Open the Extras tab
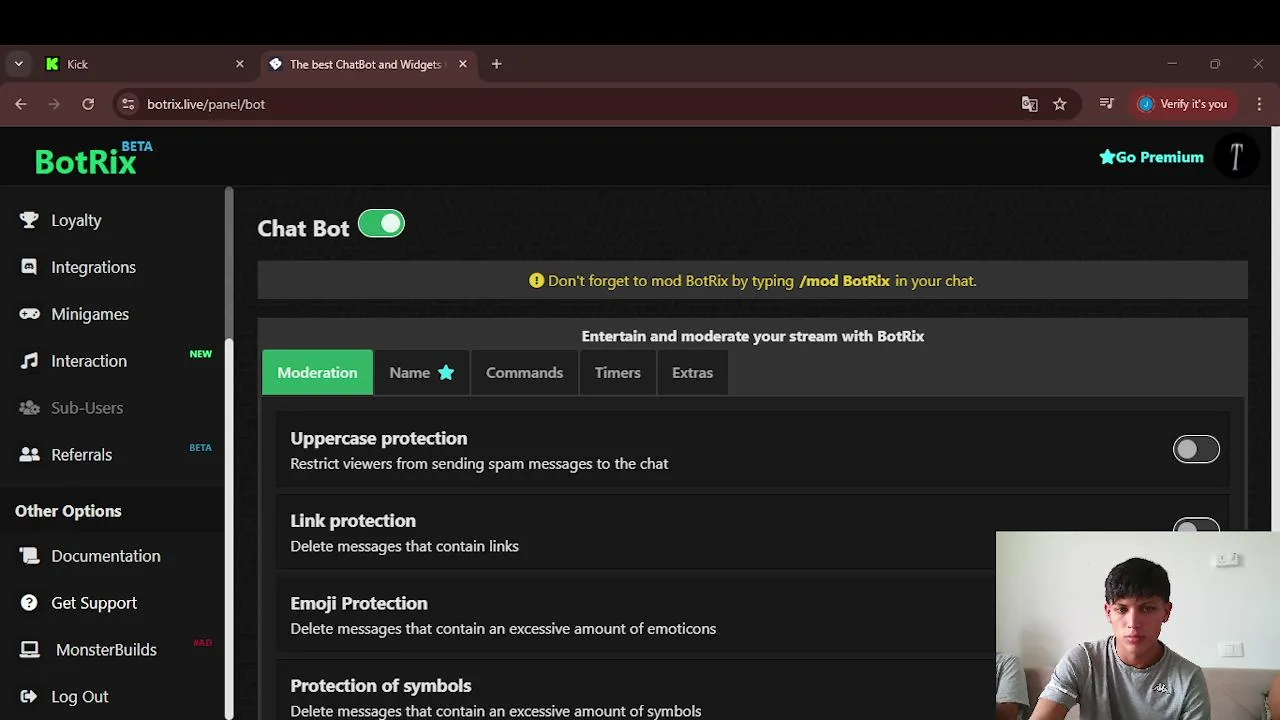 (692, 373)
